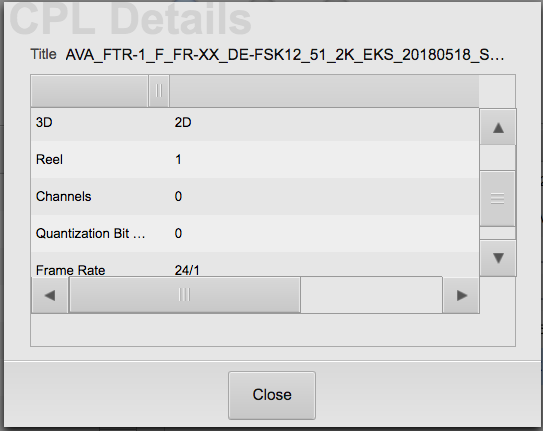The width and height of the screenshot is (543, 431).
Task: Click the vertical scrollbar up arrow
Action: click(x=498, y=127)
